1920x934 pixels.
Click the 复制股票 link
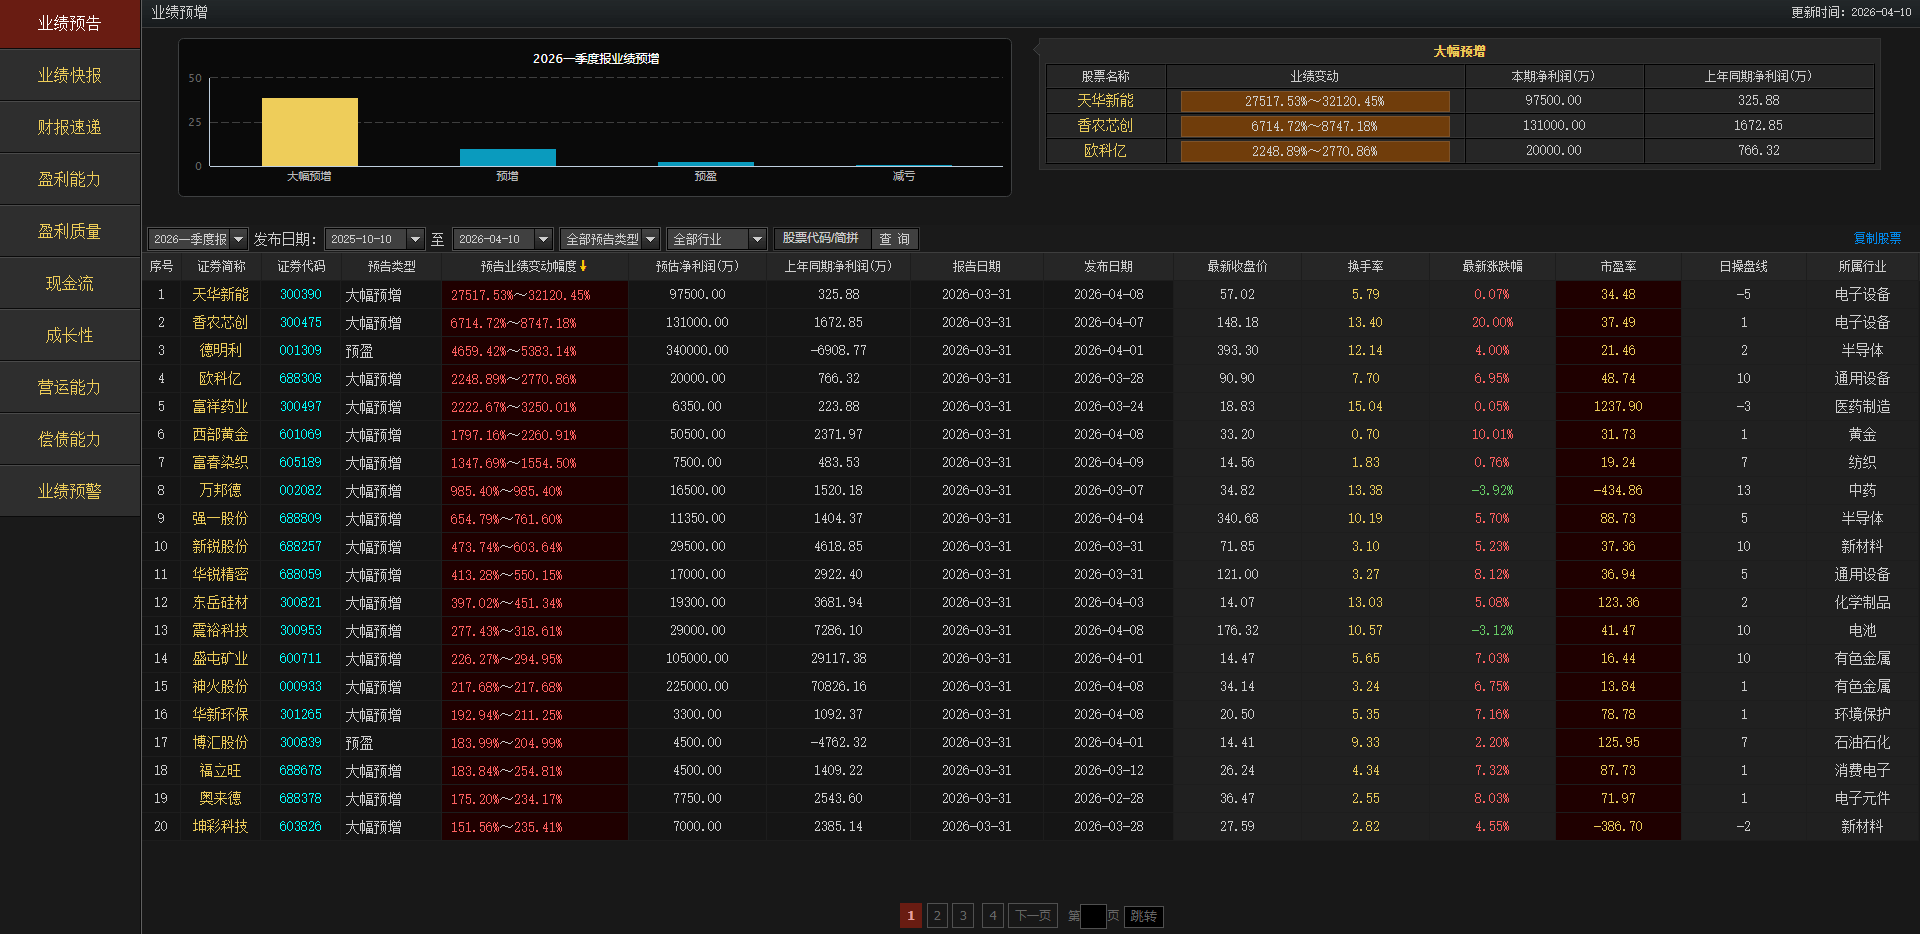(1877, 237)
